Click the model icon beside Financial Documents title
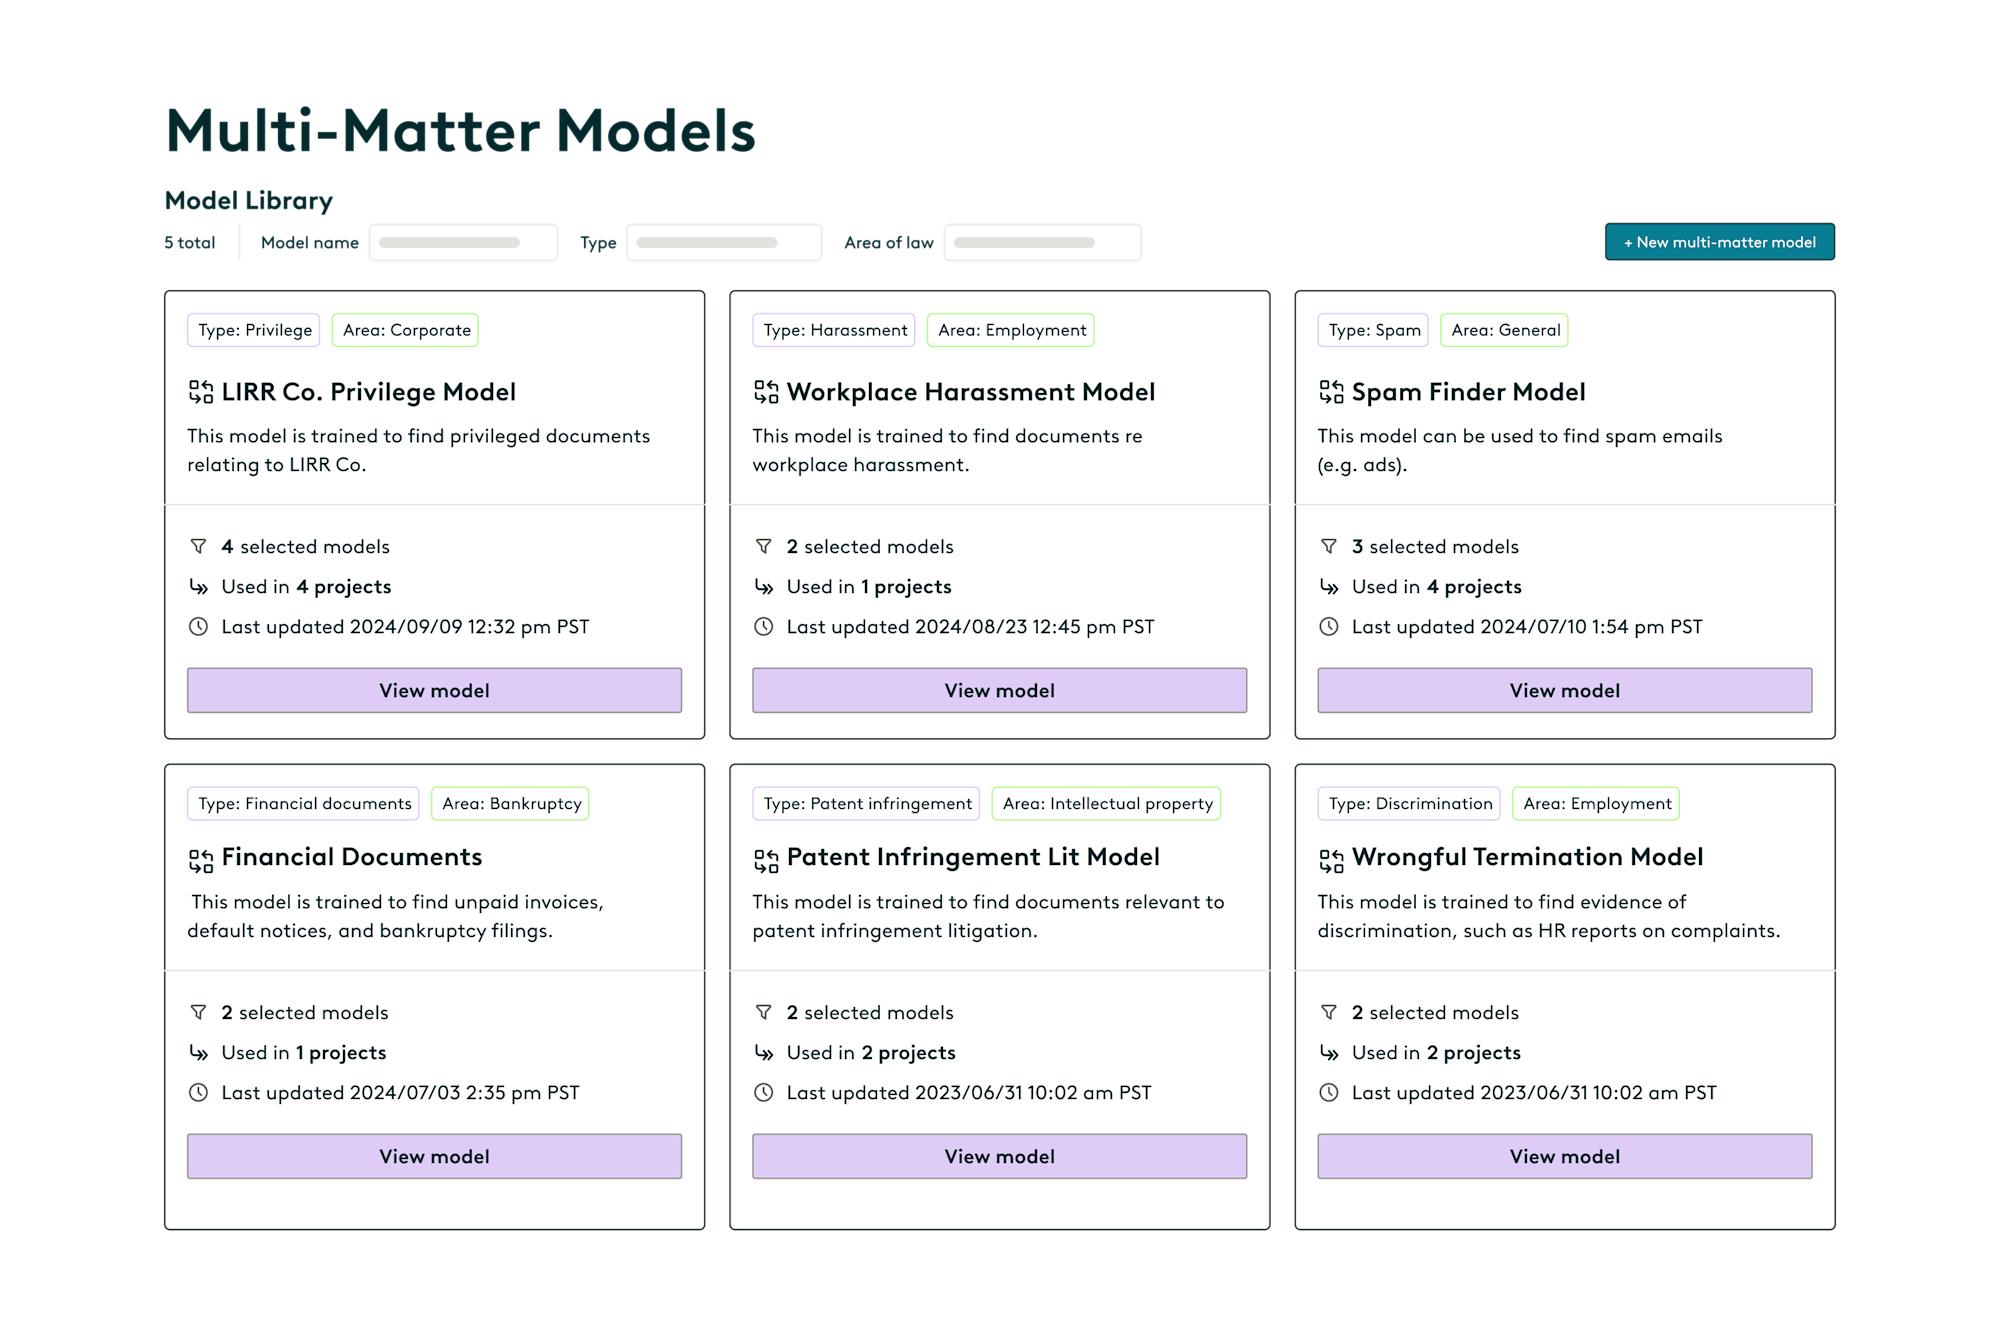2000x1334 pixels. click(x=200, y=860)
